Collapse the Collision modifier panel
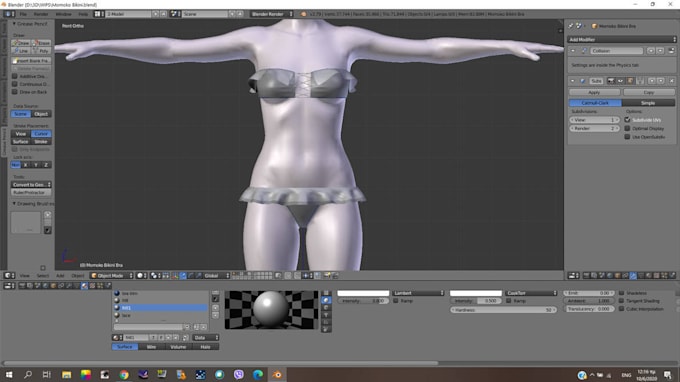Screen dimensions: 680x382 click(573, 51)
